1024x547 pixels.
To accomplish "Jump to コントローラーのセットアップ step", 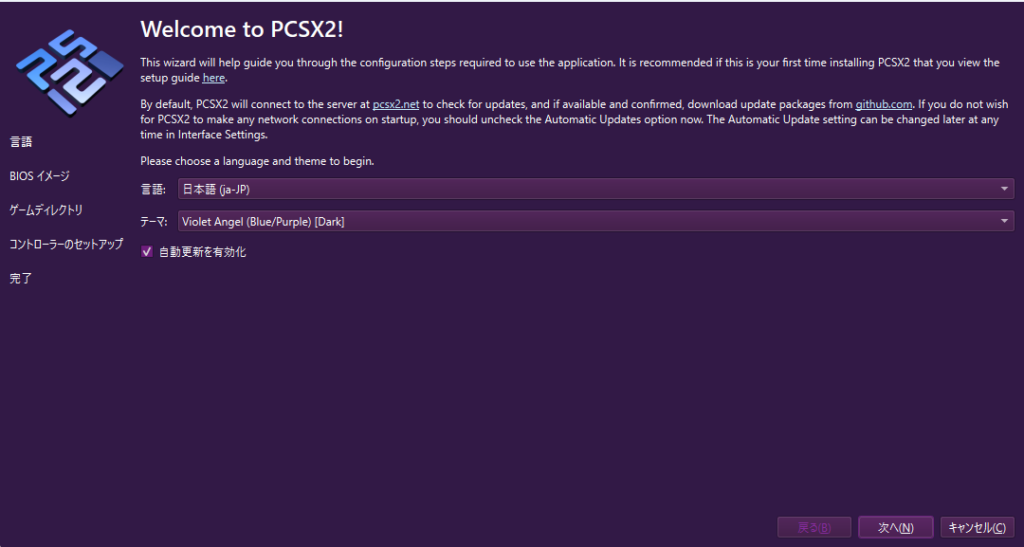I will tap(66, 244).
